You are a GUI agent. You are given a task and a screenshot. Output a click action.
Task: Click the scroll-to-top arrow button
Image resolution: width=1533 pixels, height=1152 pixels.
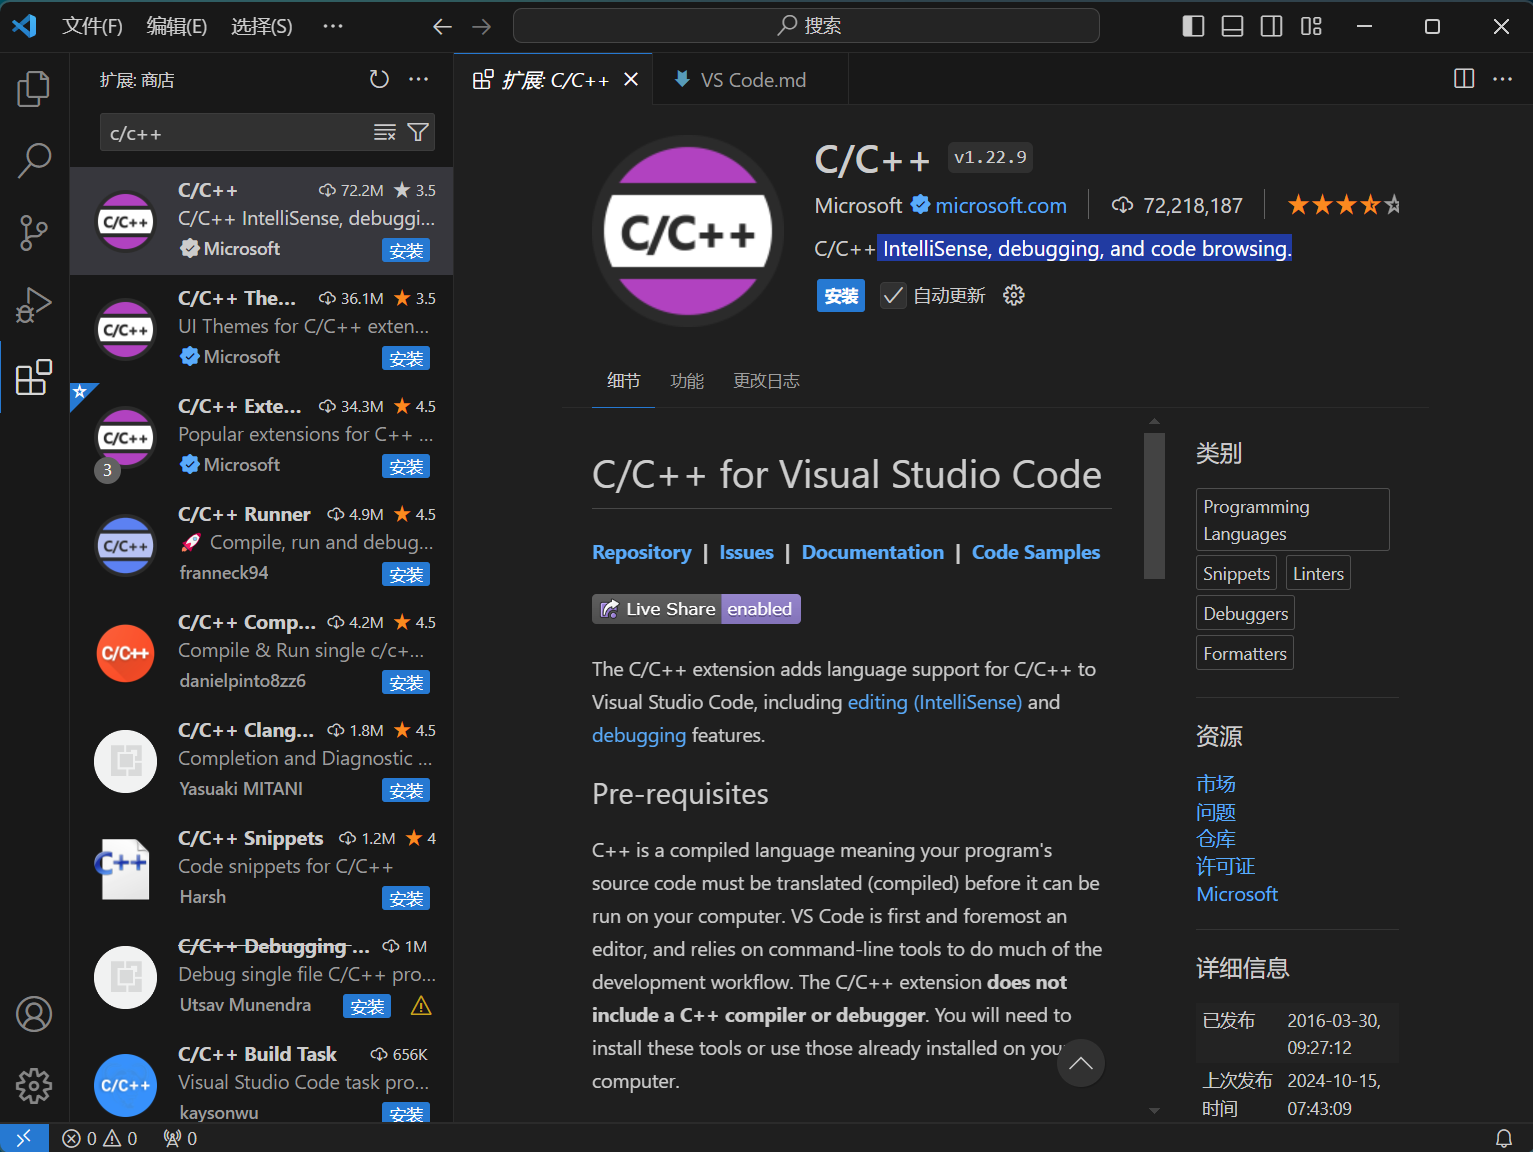[x=1081, y=1063]
